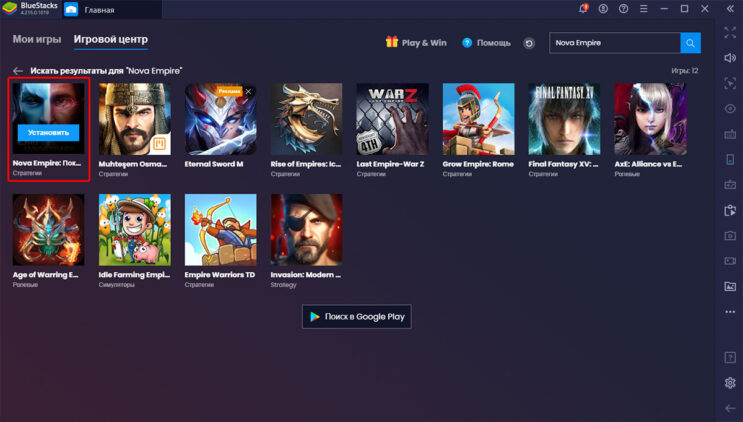743x422 pixels.
Task: Select the Игровой центр tab
Action: click(x=110, y=40)
